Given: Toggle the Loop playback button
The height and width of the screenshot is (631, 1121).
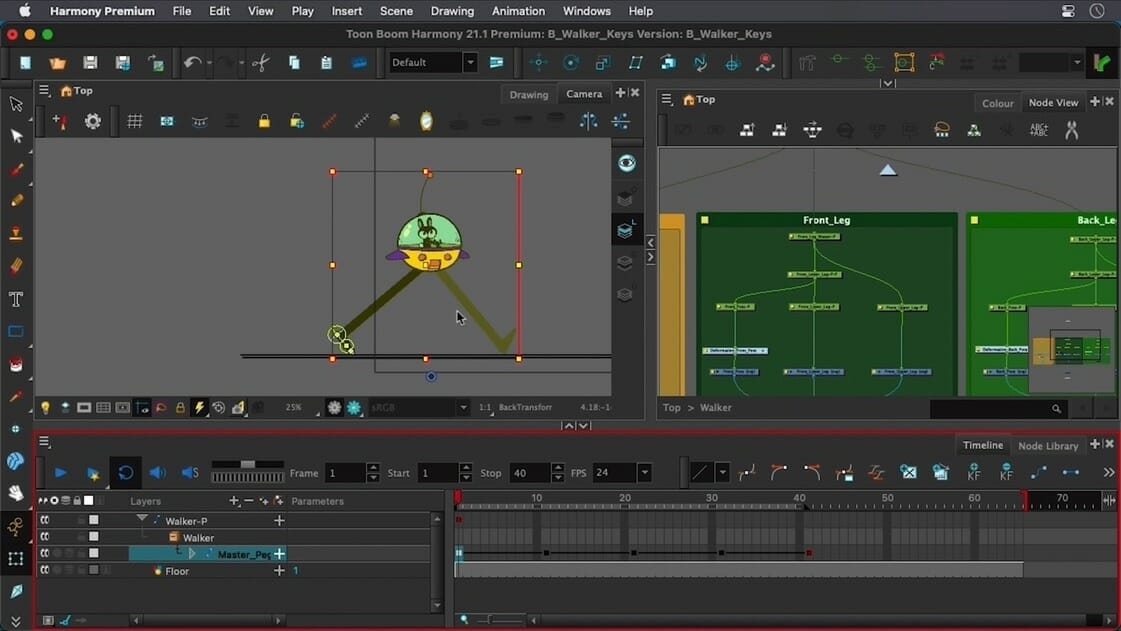Looking at the screenshot, I should (125, 473).
